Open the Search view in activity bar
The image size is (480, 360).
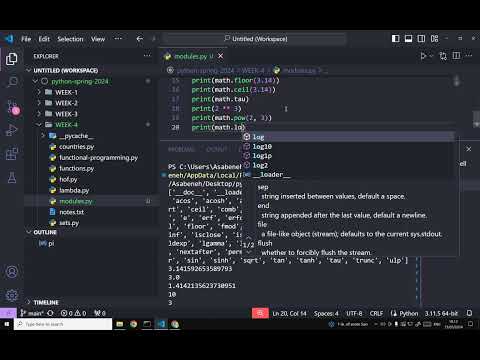[12, 82]
